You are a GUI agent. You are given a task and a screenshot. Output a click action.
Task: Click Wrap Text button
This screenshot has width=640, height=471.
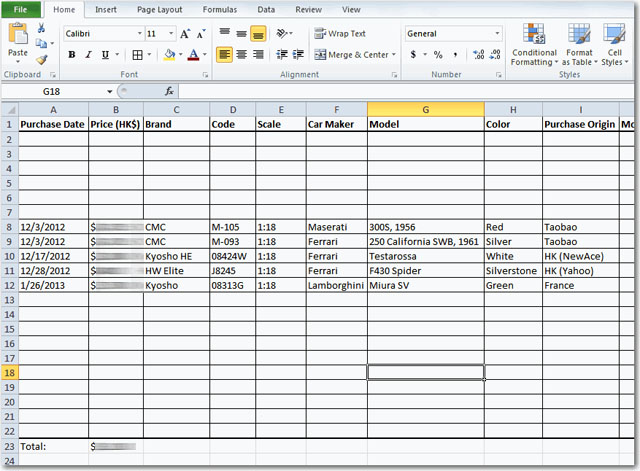point(340,33)
